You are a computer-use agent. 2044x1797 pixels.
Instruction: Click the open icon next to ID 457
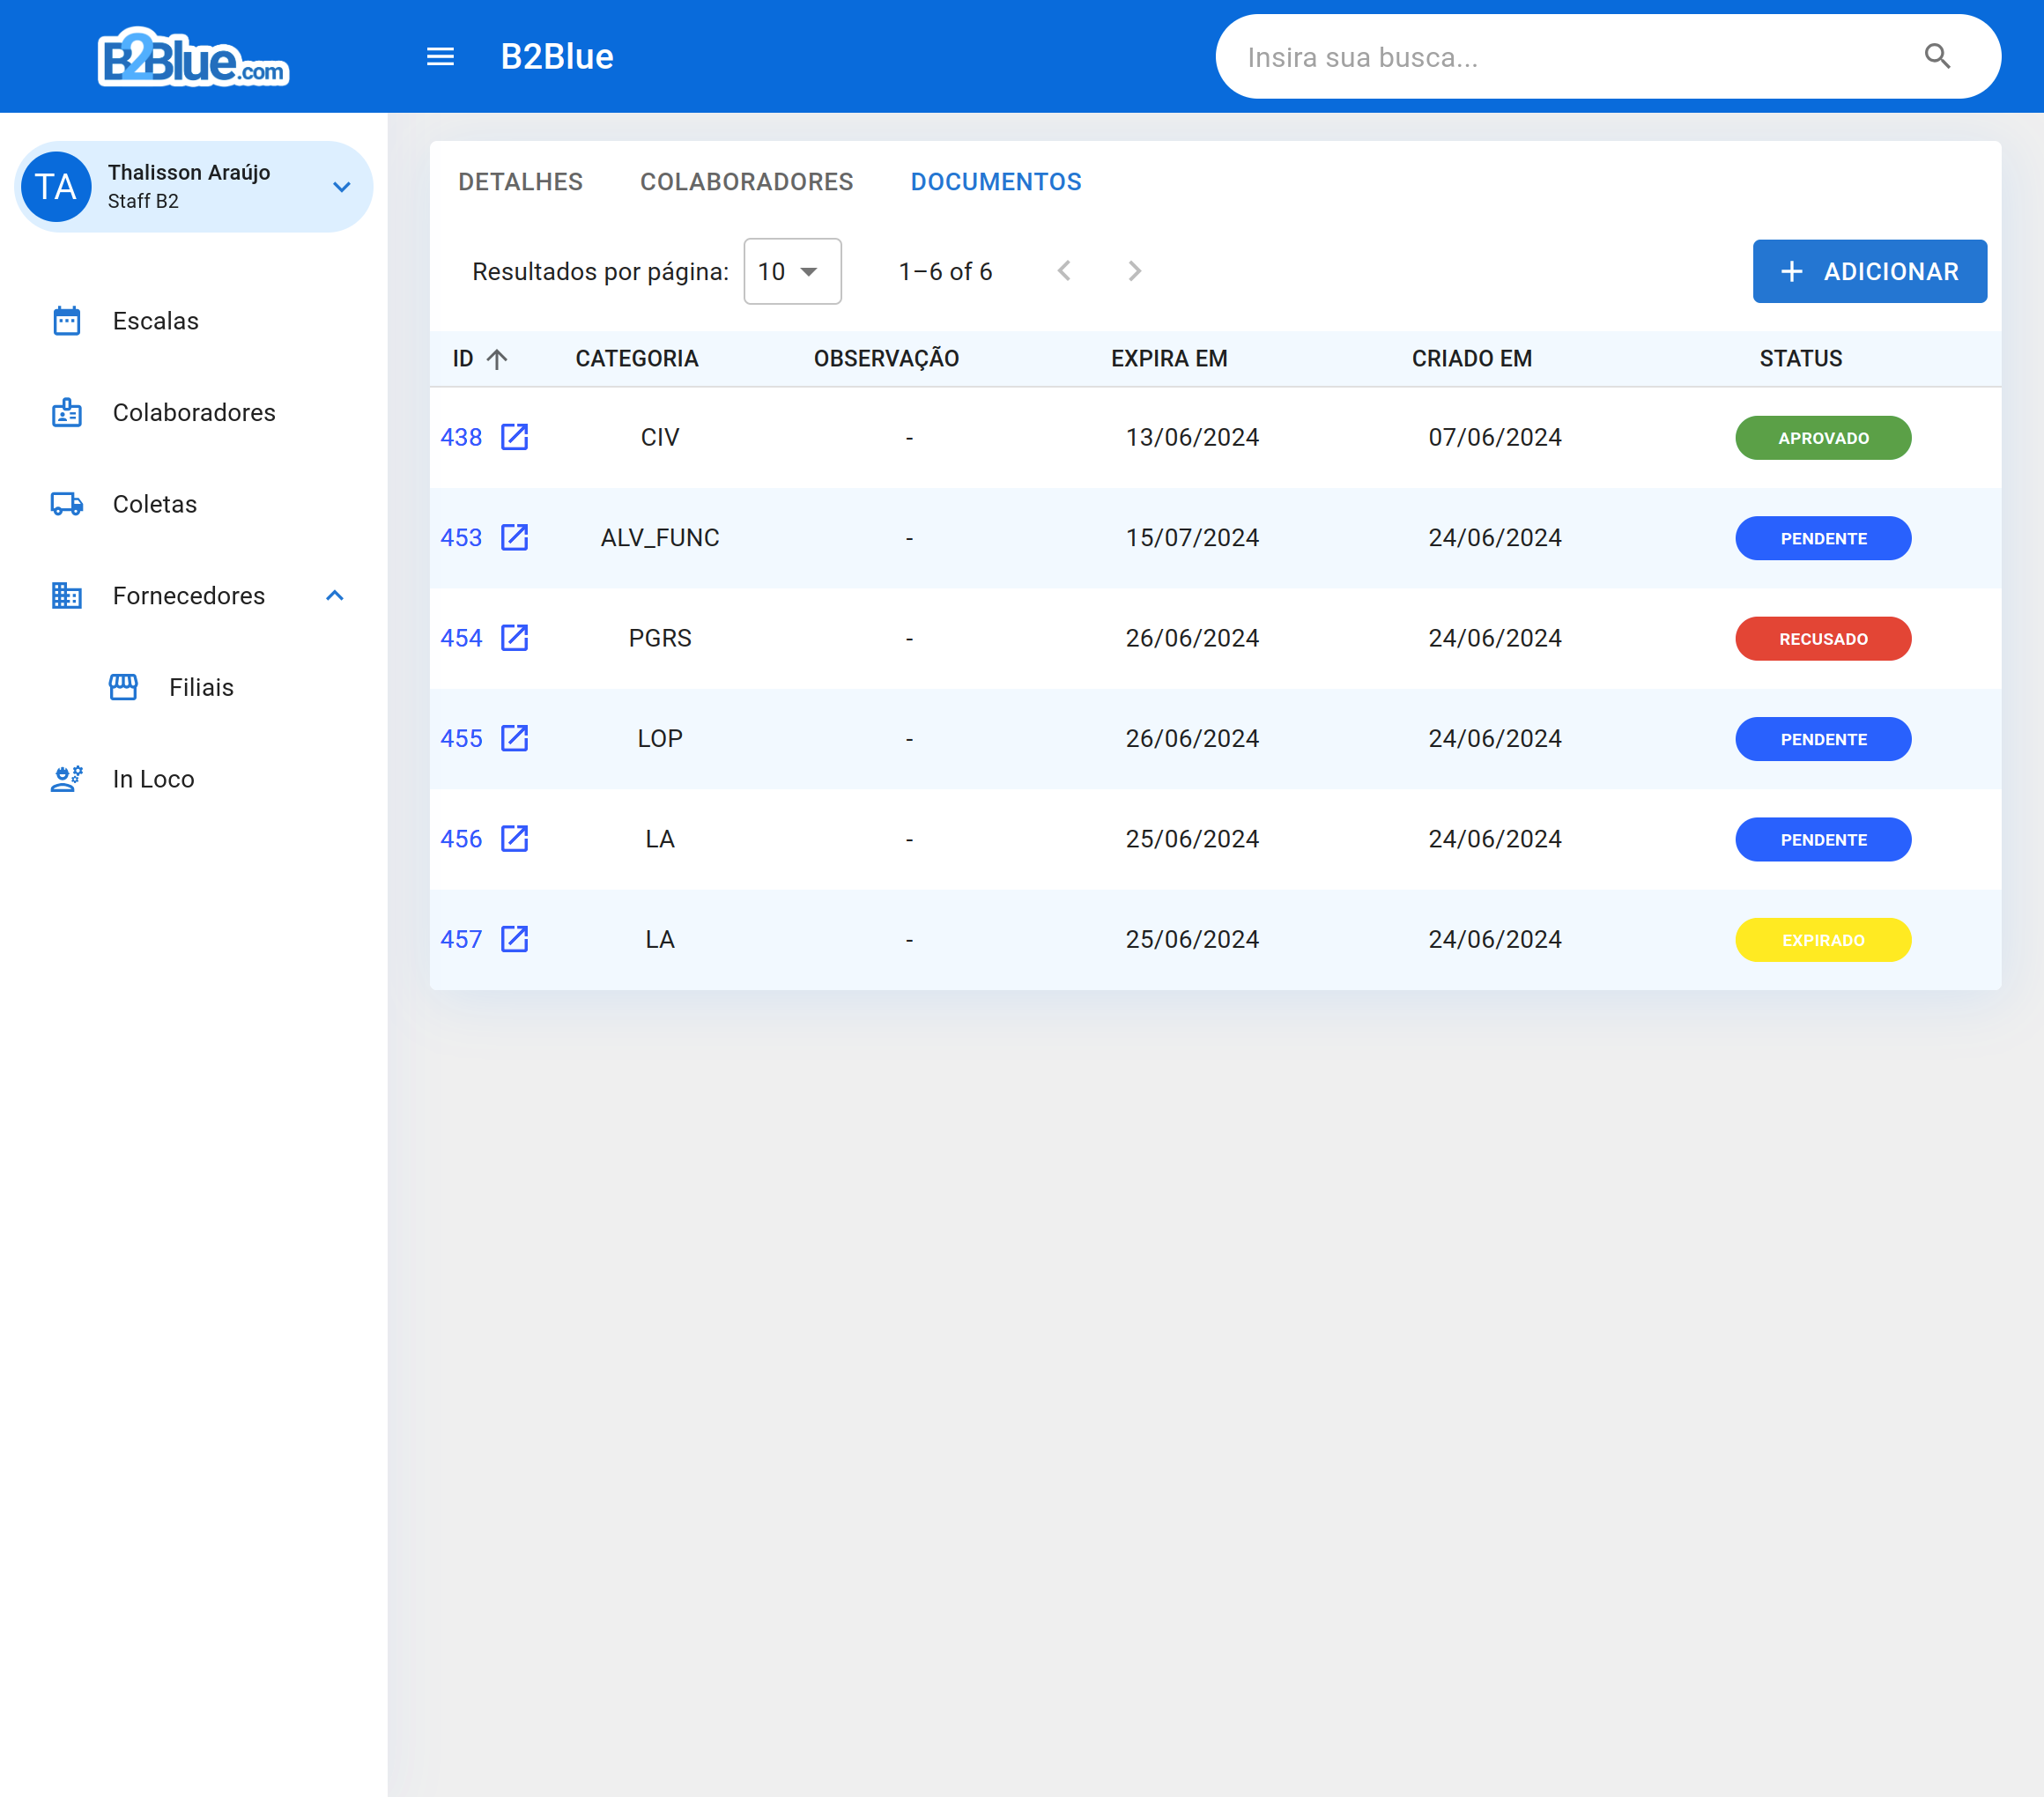(x=514, y=939)
